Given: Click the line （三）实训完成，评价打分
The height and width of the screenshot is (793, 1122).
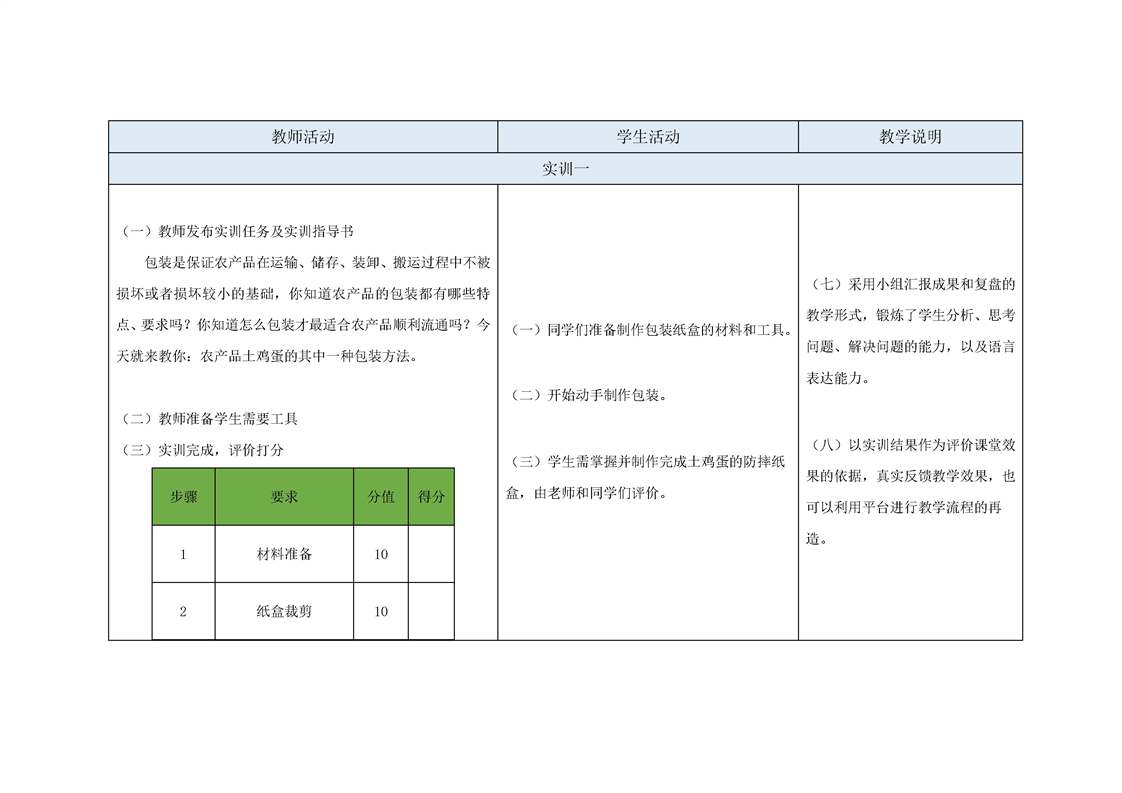Looking at the screenshot, I should [x=201, y=450].
